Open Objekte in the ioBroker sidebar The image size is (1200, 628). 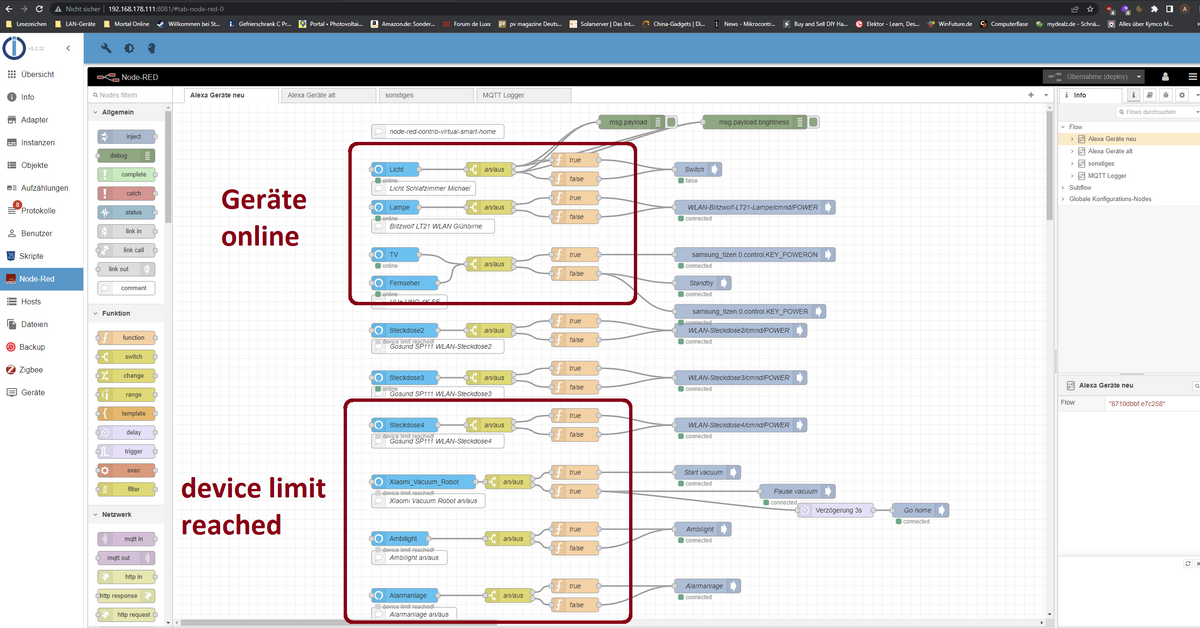click(x=42, y=165)
